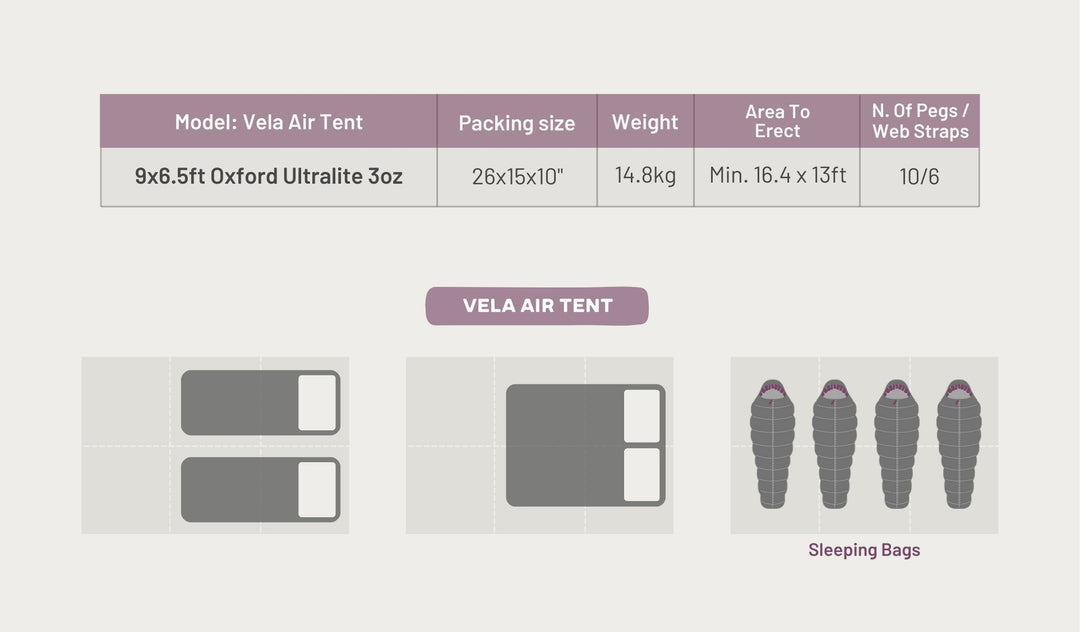Viewport: 1080px width, 632px height.
Task: Select the lower single mattress in the left layout
Action: (240, 490)
